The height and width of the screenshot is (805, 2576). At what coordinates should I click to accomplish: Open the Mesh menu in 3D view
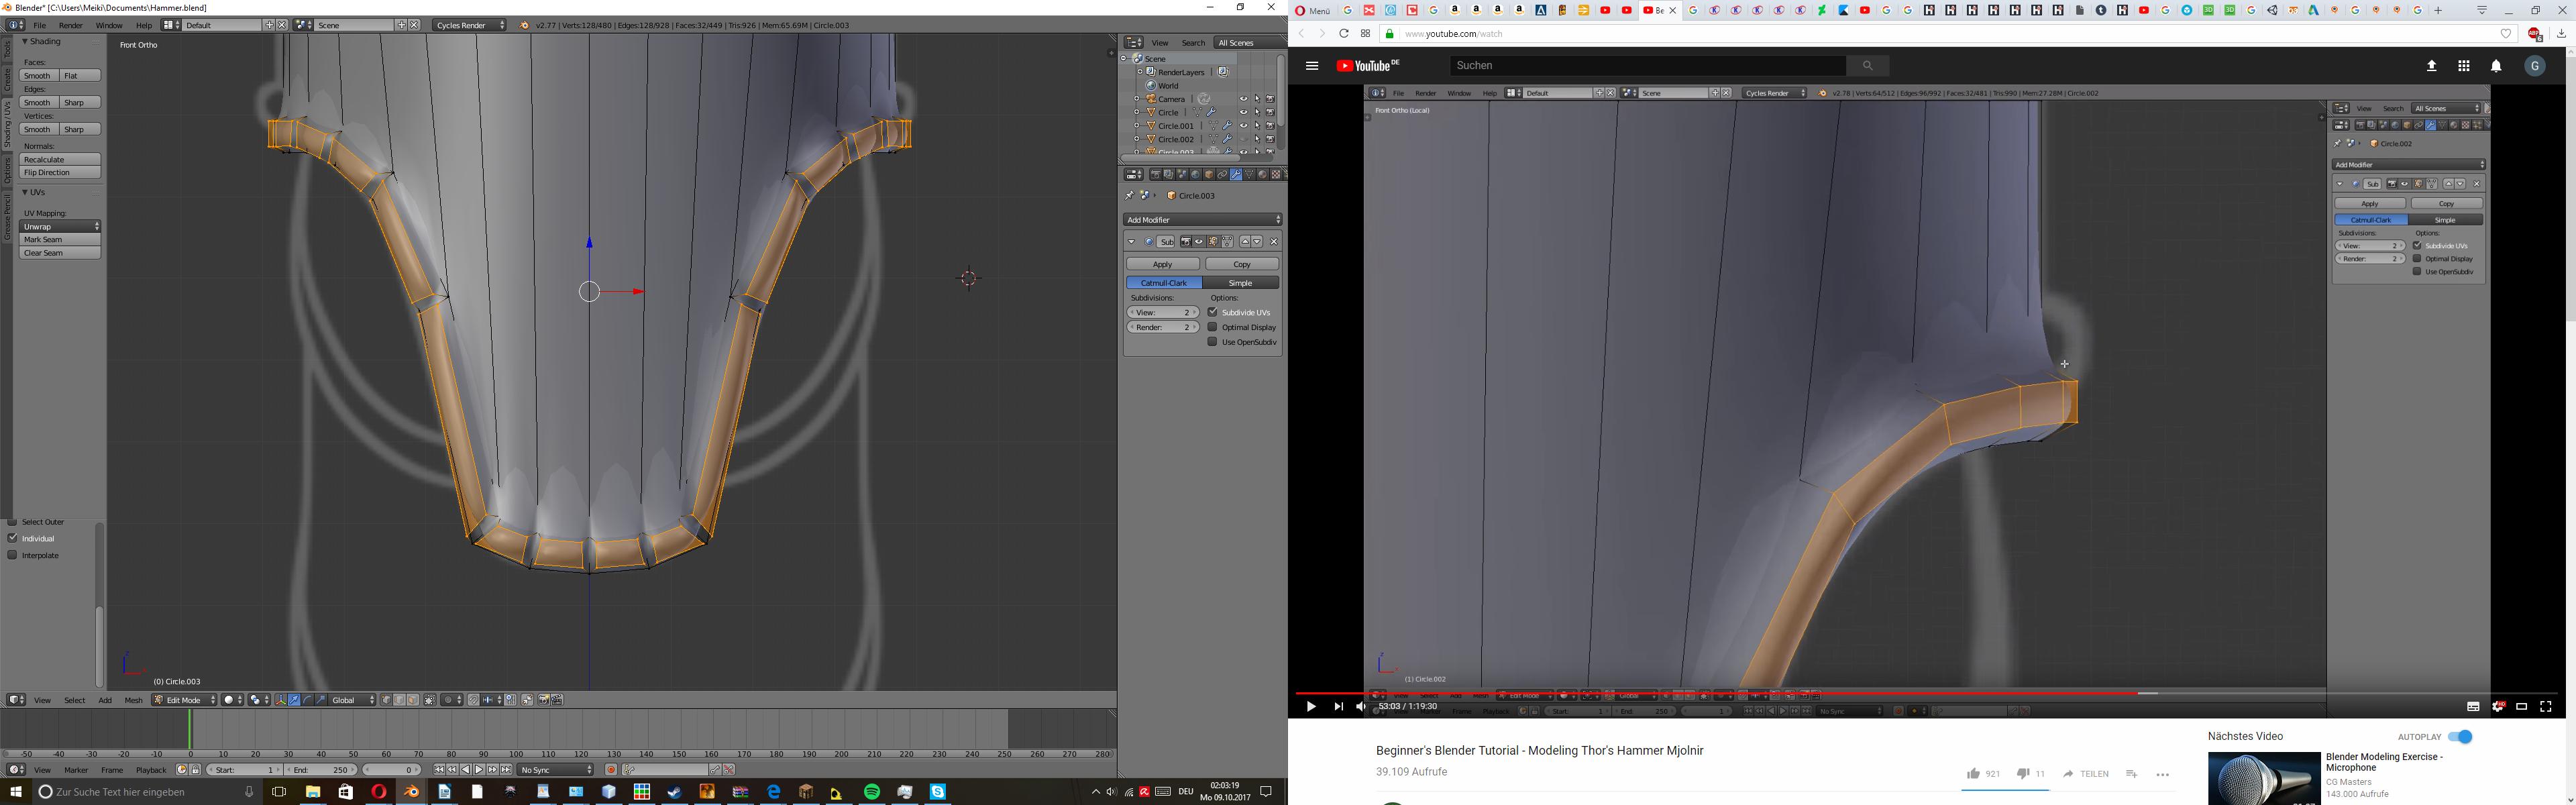click(133, 700)
